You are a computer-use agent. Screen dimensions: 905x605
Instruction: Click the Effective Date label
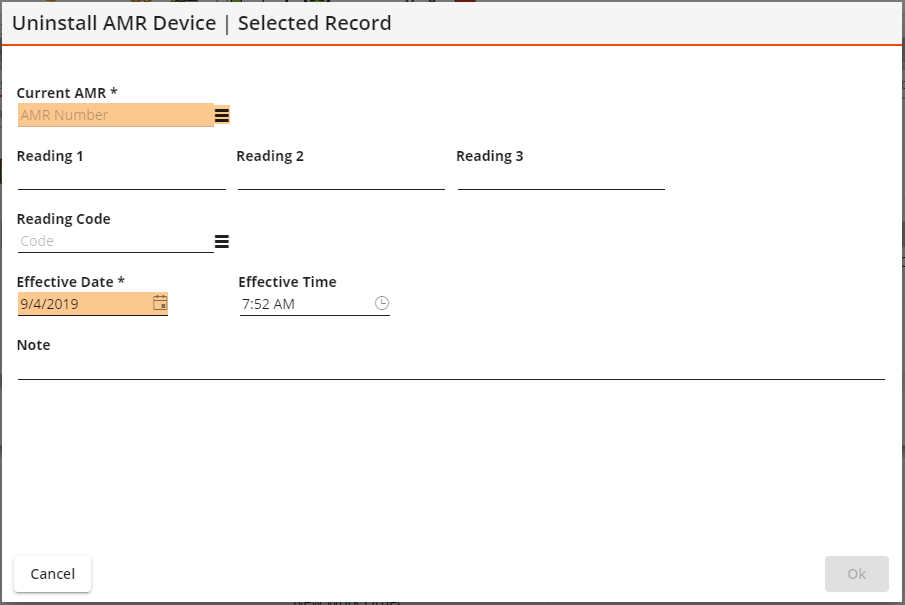pos(70,282)
